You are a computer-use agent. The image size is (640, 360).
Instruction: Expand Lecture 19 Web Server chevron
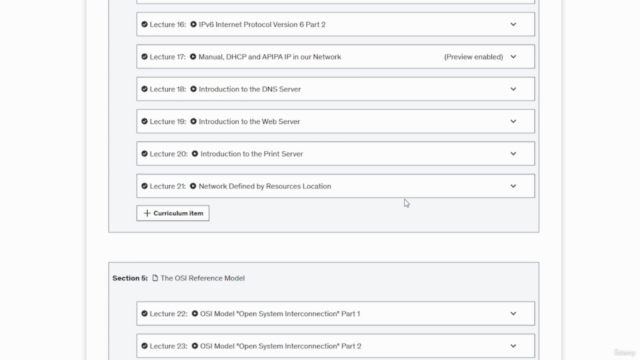click(513, 121)
